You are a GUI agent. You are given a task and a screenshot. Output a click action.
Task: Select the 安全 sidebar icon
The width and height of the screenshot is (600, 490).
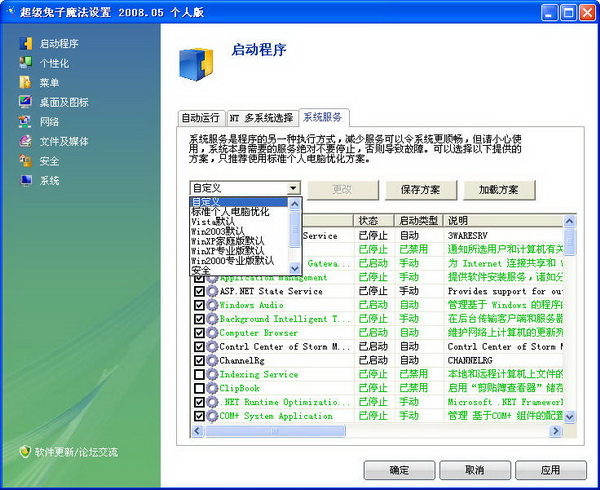coord(26,161)
